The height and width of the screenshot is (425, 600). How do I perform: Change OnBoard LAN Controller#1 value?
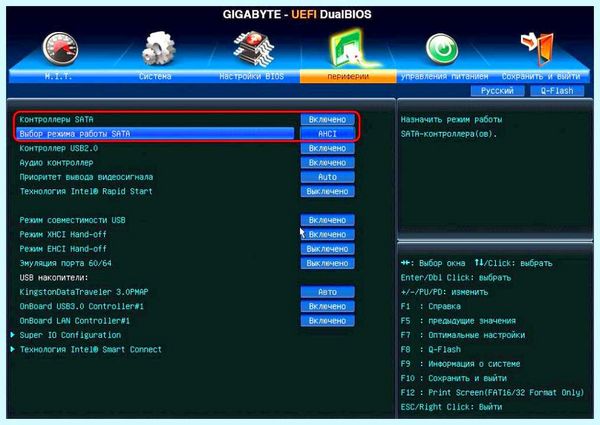(327, 321)
